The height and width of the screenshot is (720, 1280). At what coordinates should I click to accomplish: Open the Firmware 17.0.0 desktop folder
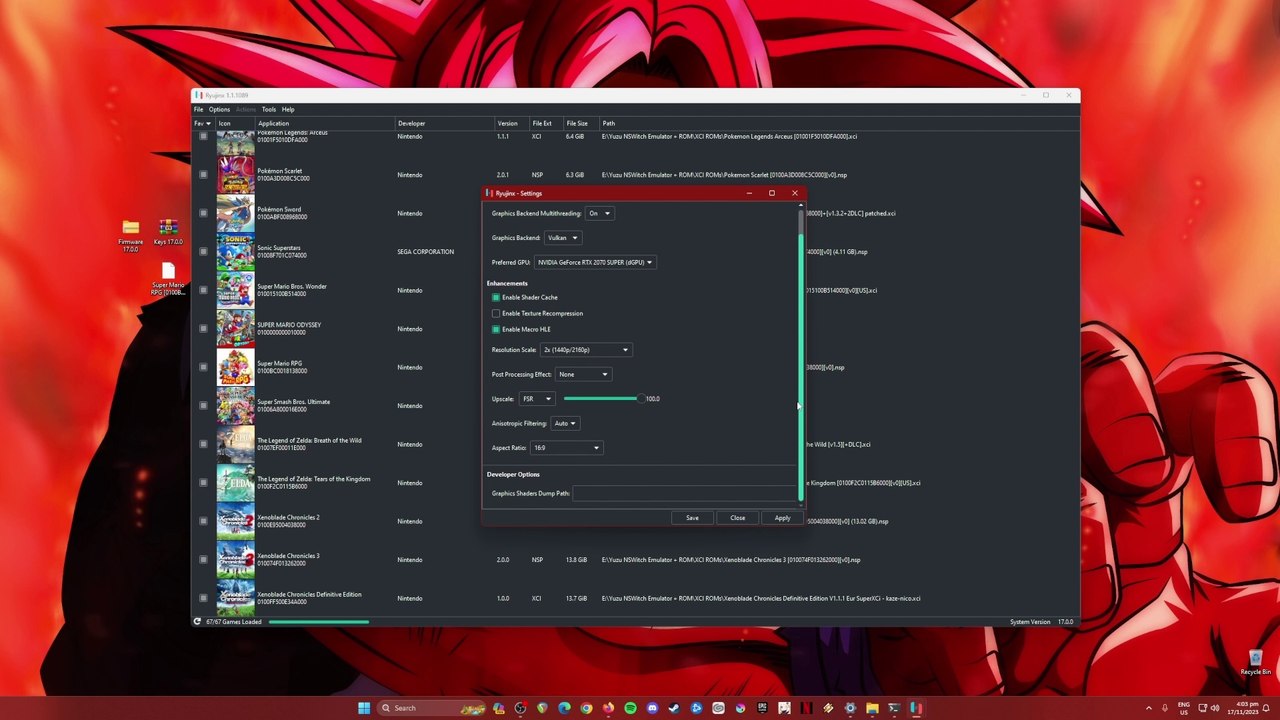click(x=131, y=235)
